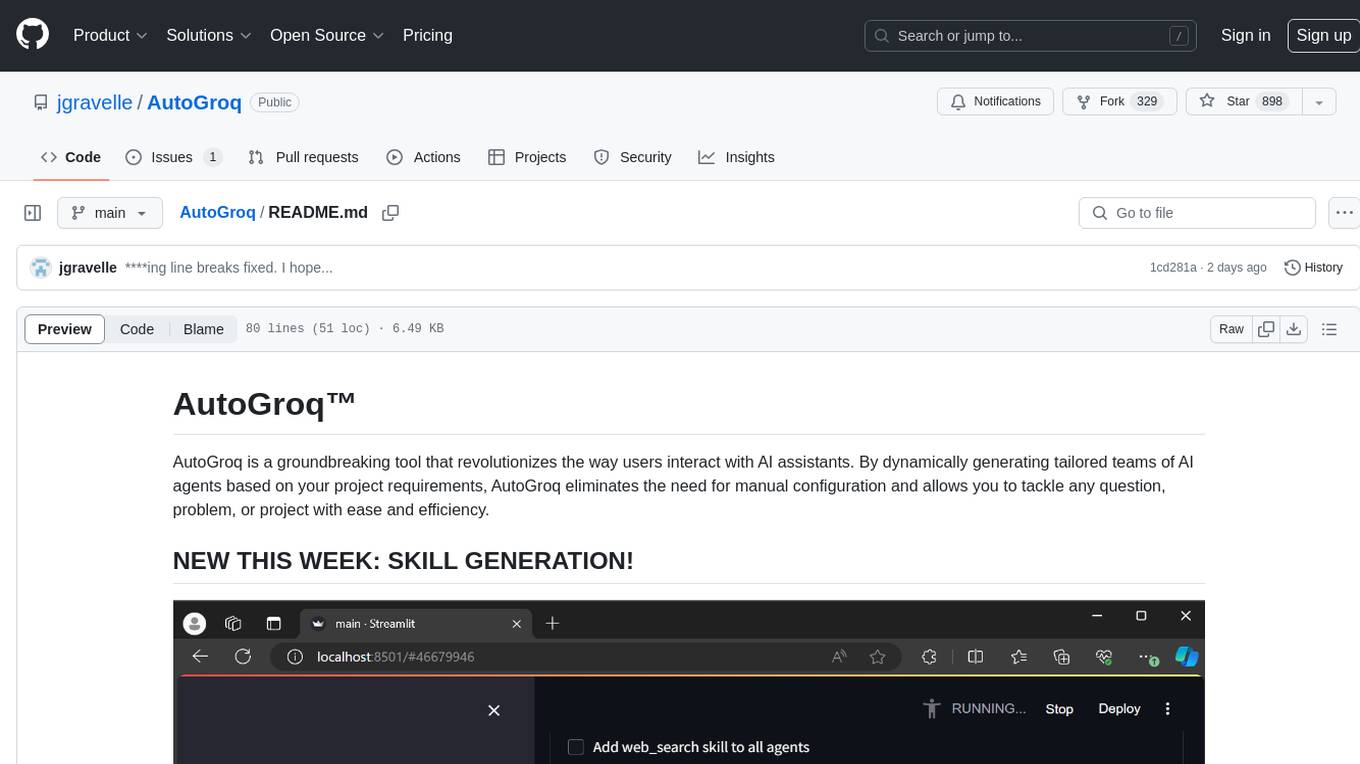The image size is (1360, 764).
Task: Open split screen icon in browser
Action: coord(975,657)
